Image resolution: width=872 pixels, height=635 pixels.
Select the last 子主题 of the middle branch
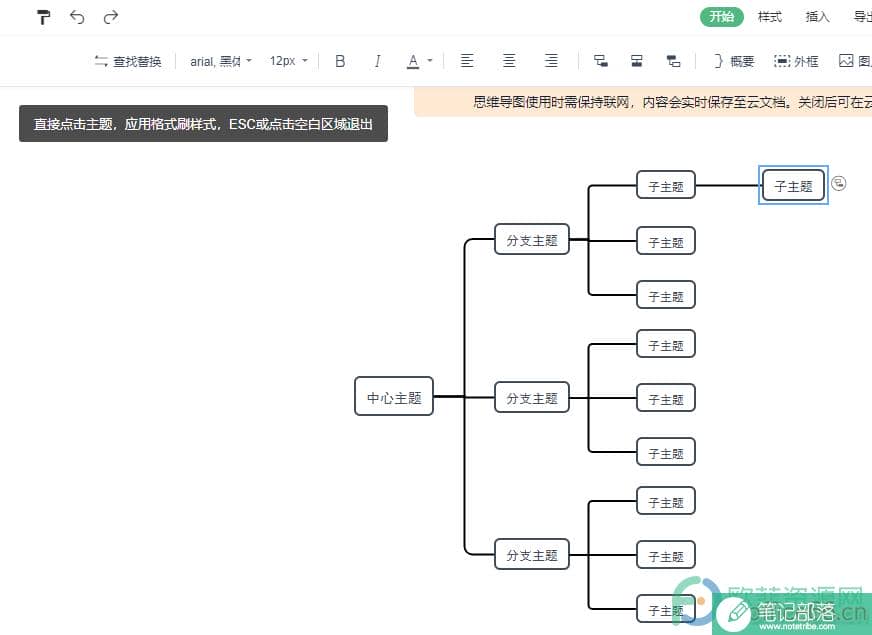666,452
